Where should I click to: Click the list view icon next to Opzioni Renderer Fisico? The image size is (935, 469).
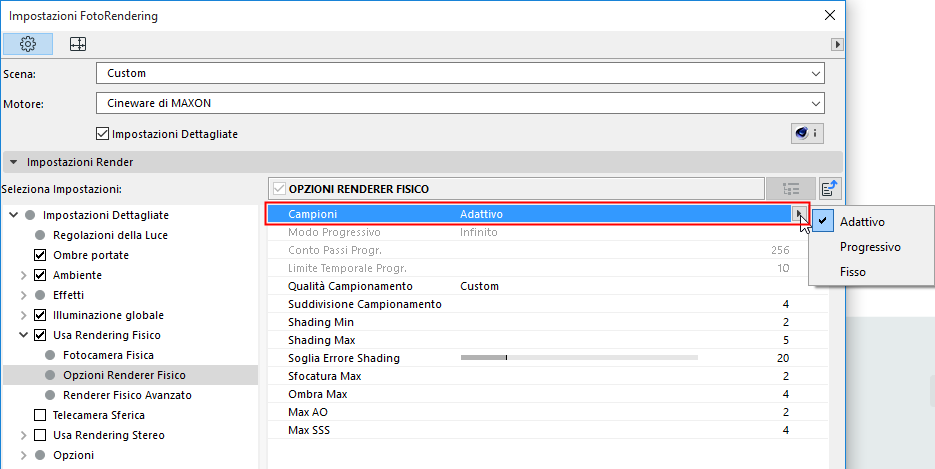[791, 190]
